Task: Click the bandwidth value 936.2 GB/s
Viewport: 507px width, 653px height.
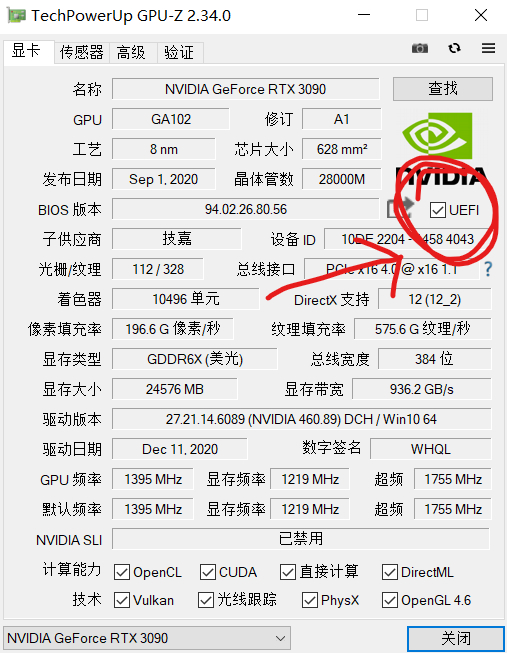Action: 422,389
